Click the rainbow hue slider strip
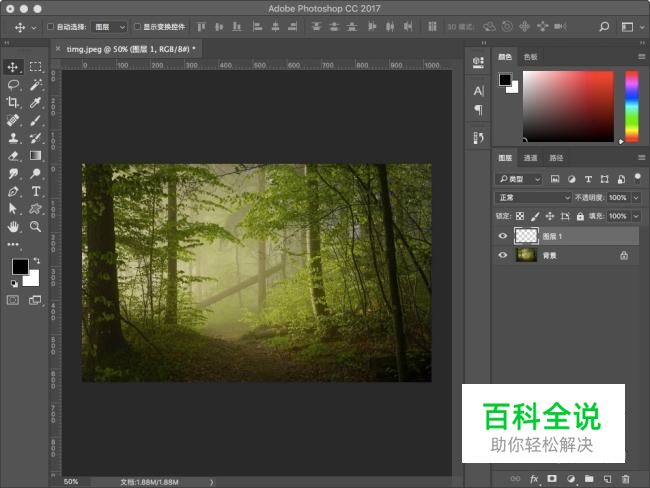This screenshot has height=488, width=650. click(631, 106)
